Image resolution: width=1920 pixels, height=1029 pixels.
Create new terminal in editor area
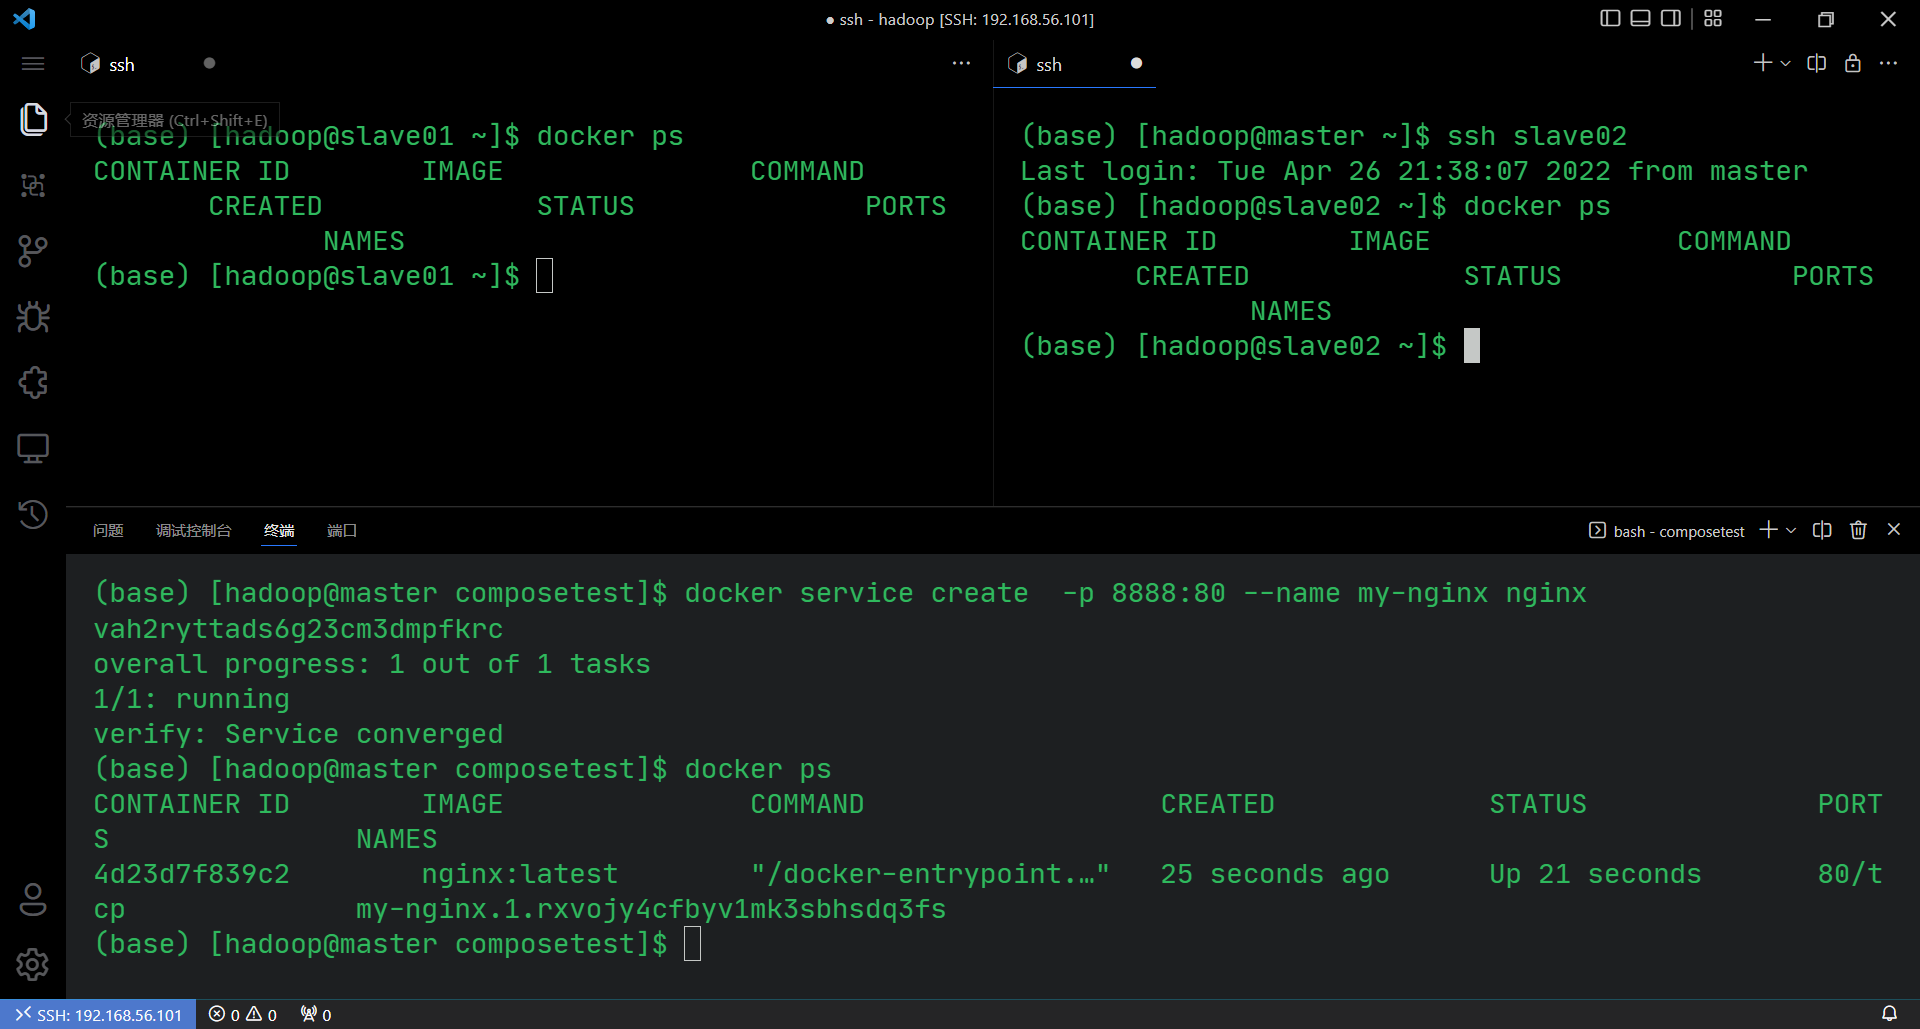(x=1762, y=63)
